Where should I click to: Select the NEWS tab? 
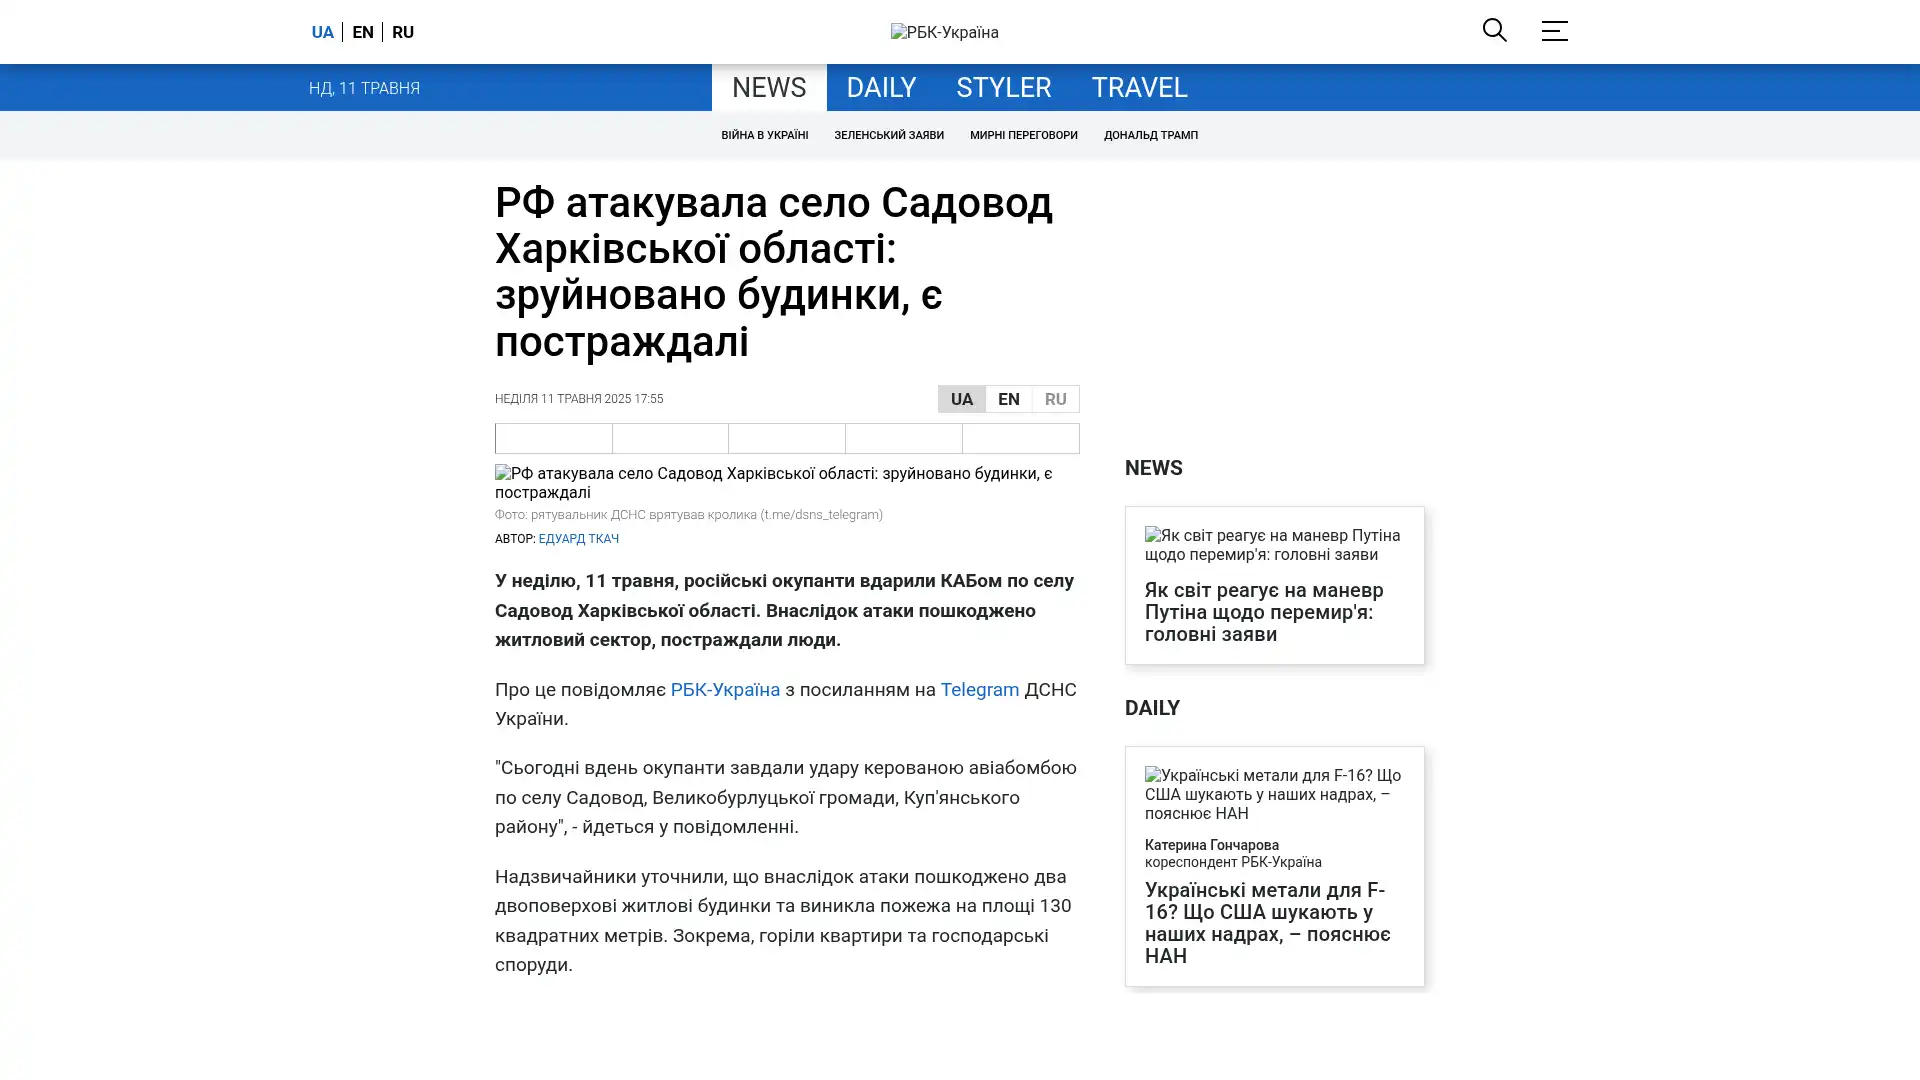pos(768,88)
